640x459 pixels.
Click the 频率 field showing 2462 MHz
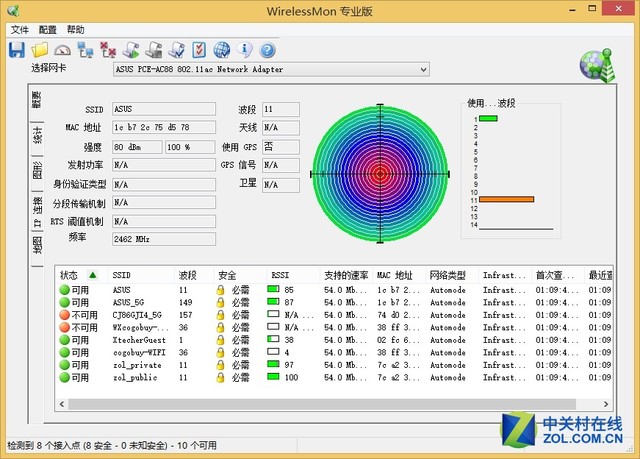point(164,239)
